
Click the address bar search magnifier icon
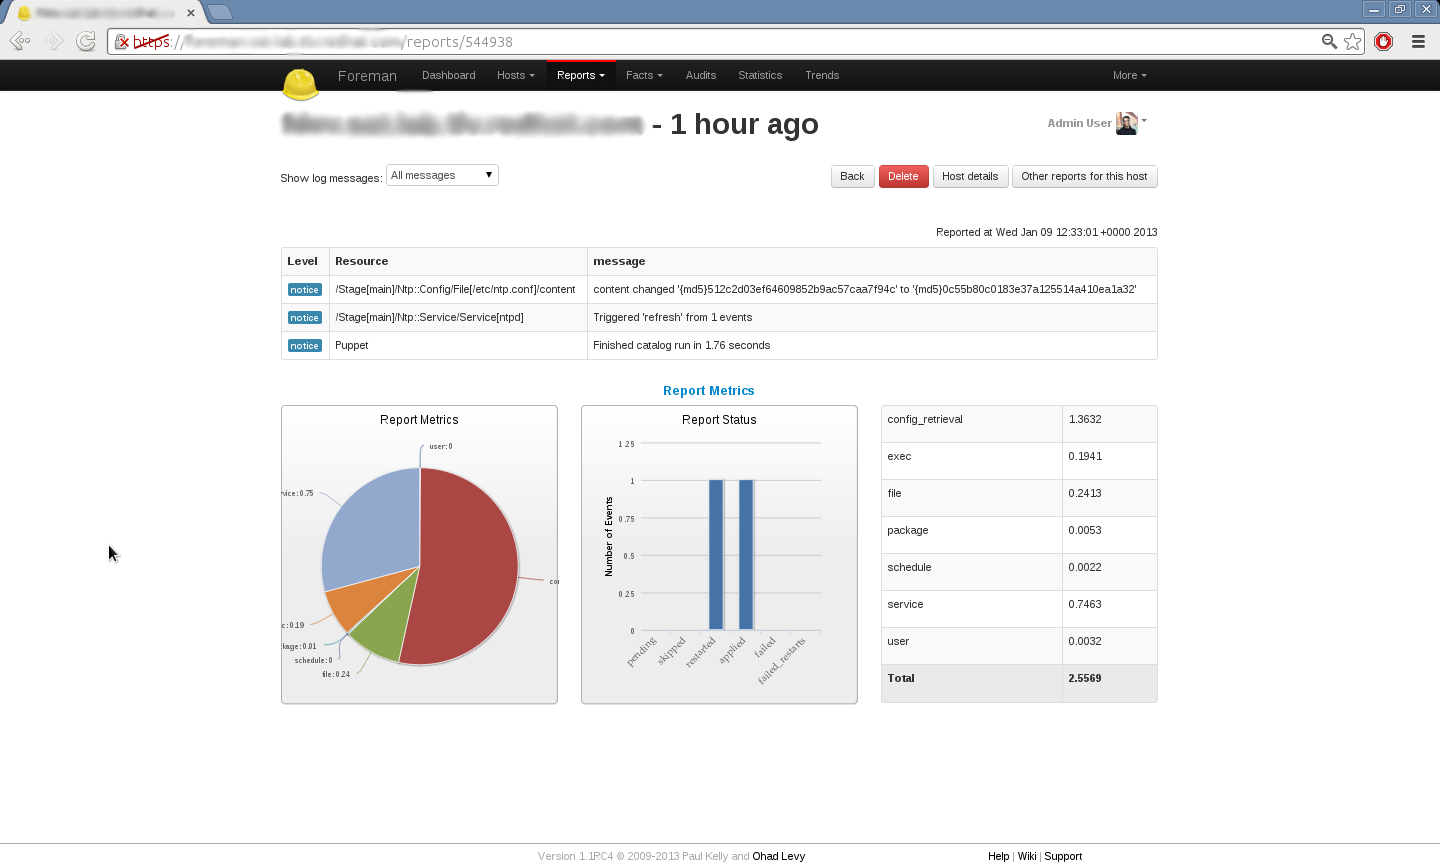click(x=1329, y=41)
